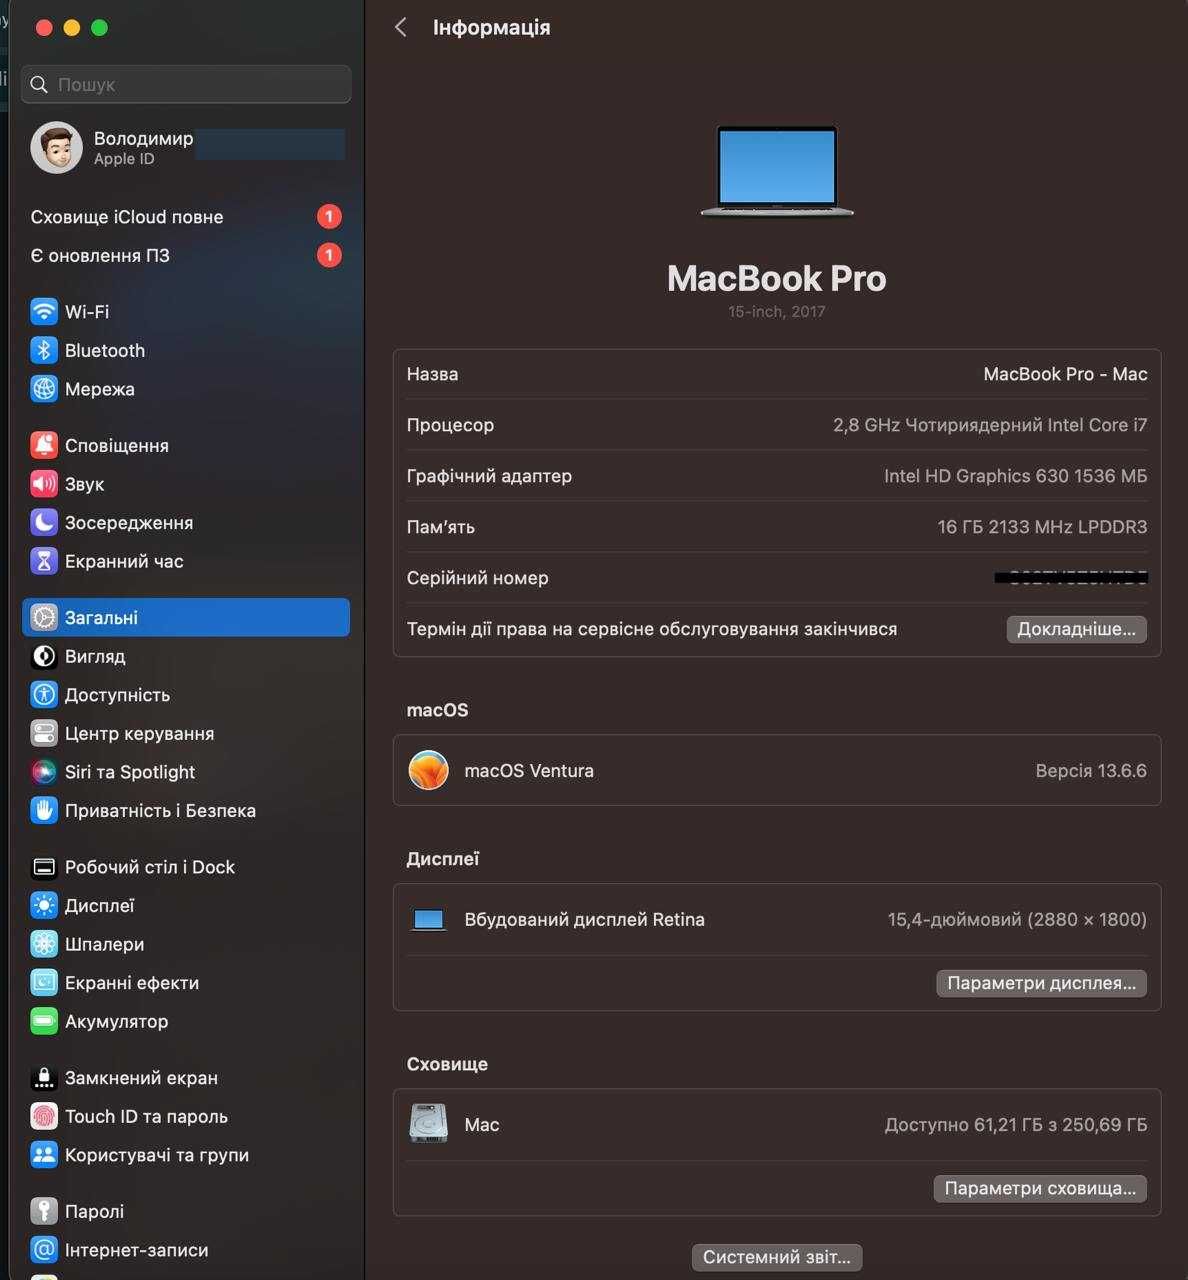Click the Інформація page title

coord(491,28)
